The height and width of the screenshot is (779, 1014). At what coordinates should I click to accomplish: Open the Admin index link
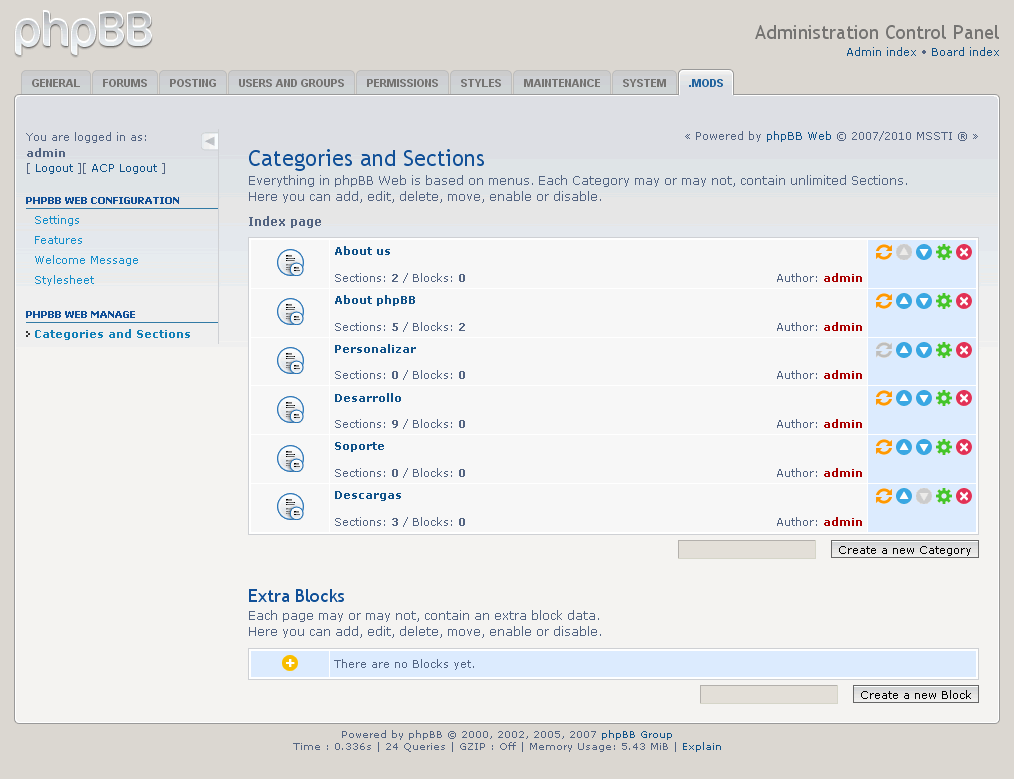point(881,52)
